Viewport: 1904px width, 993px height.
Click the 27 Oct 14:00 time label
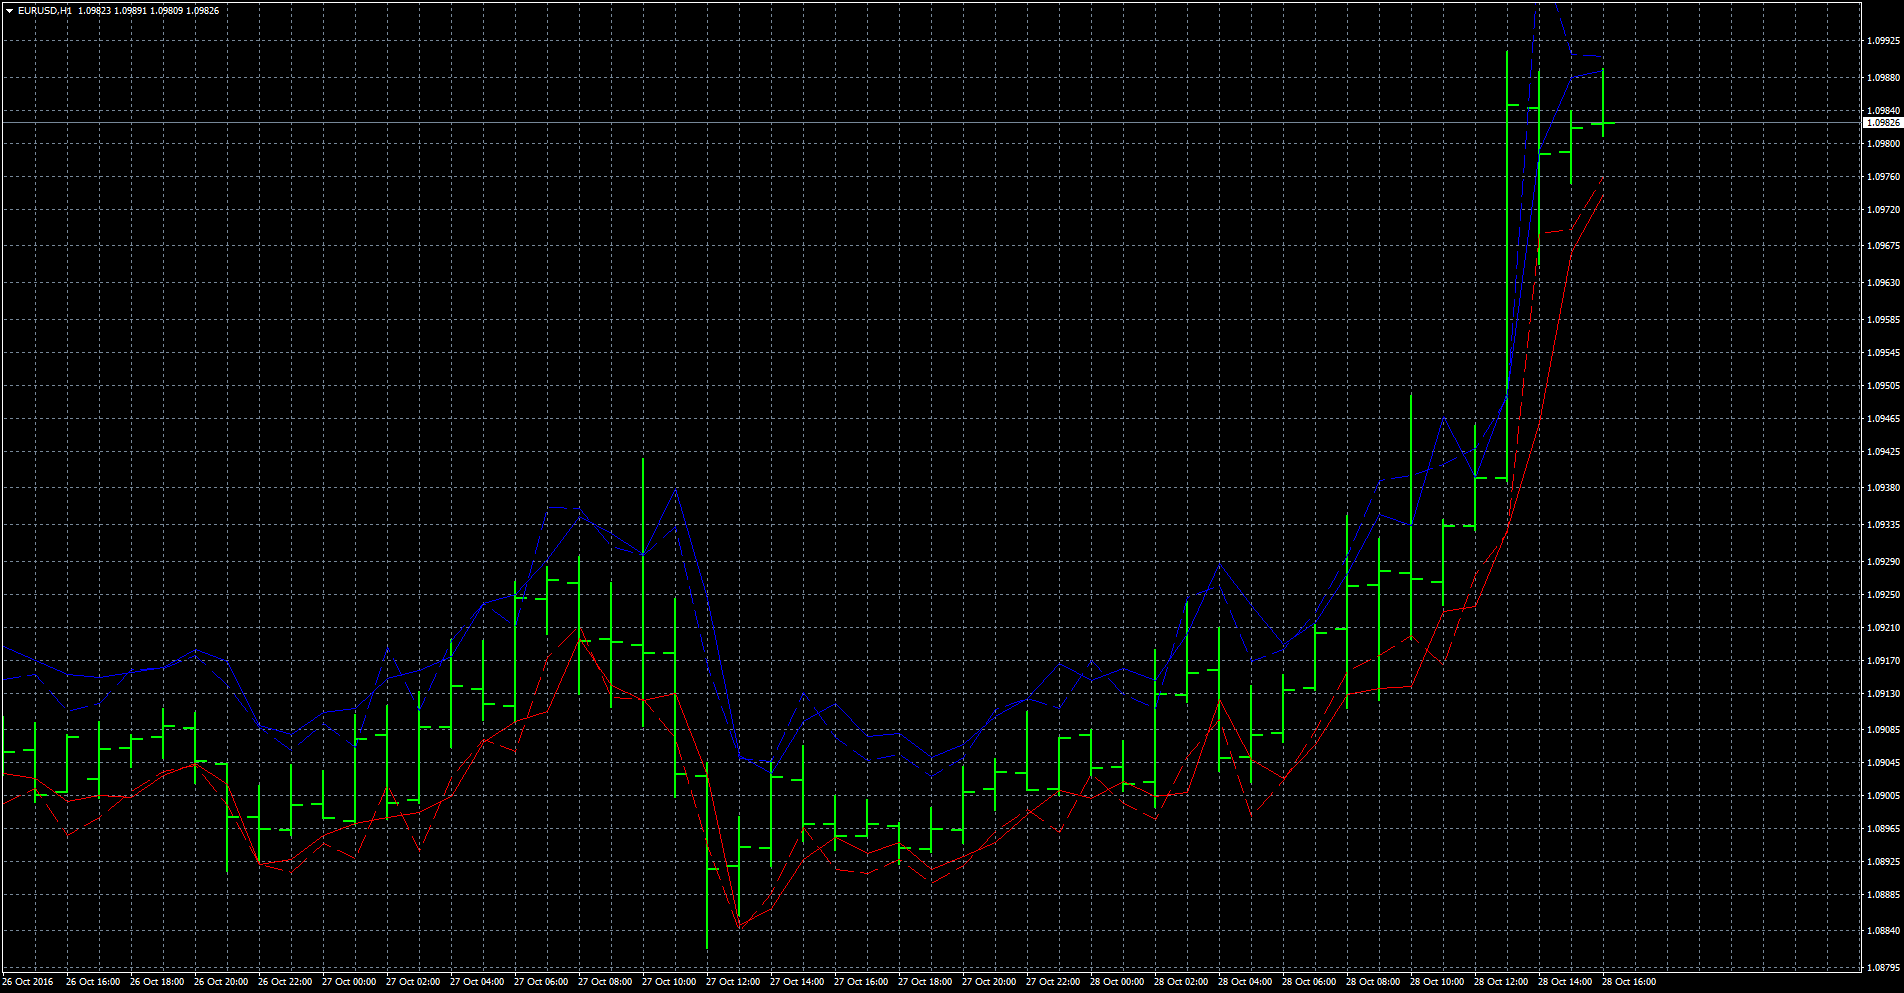coord(797,982)
